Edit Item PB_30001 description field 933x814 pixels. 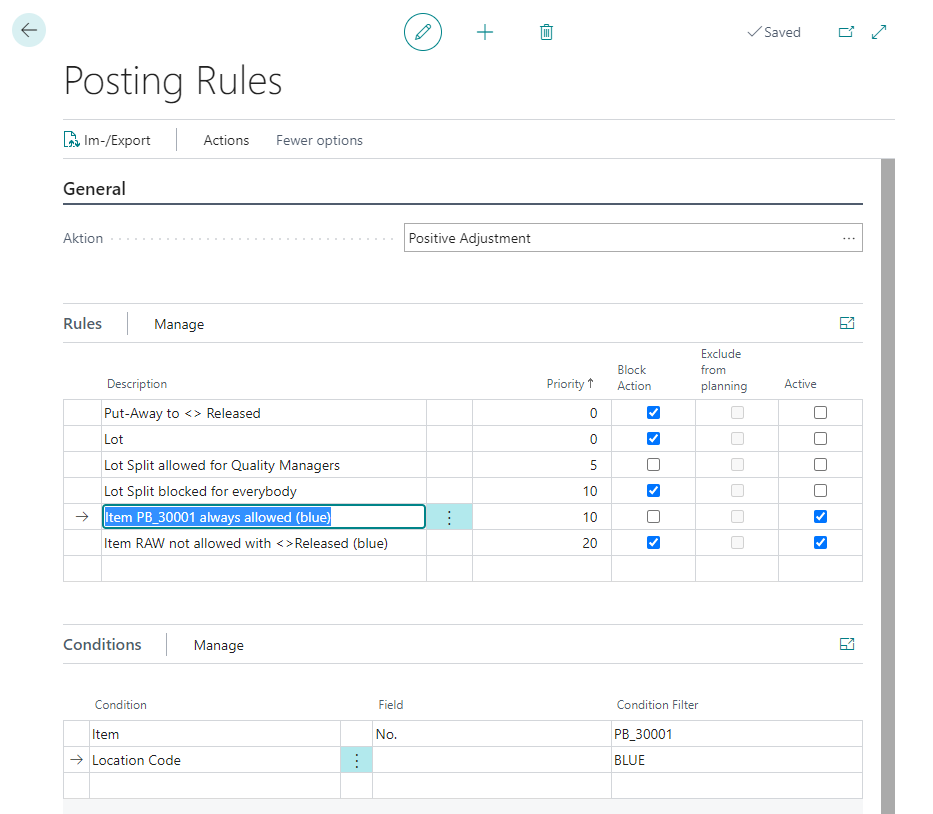coord(264,517)
